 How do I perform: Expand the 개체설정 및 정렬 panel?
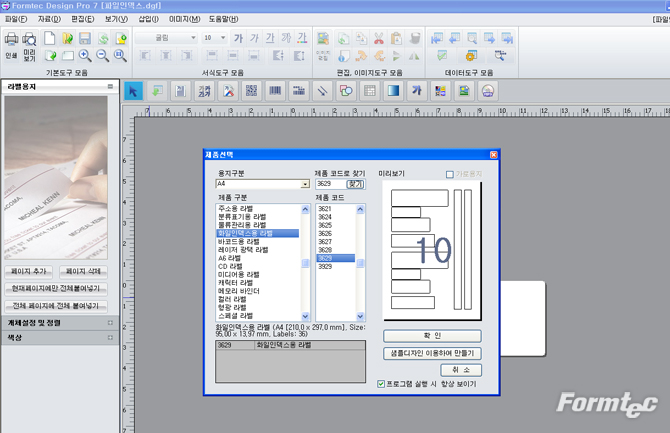pyautogui.click(x=110, y=323)
